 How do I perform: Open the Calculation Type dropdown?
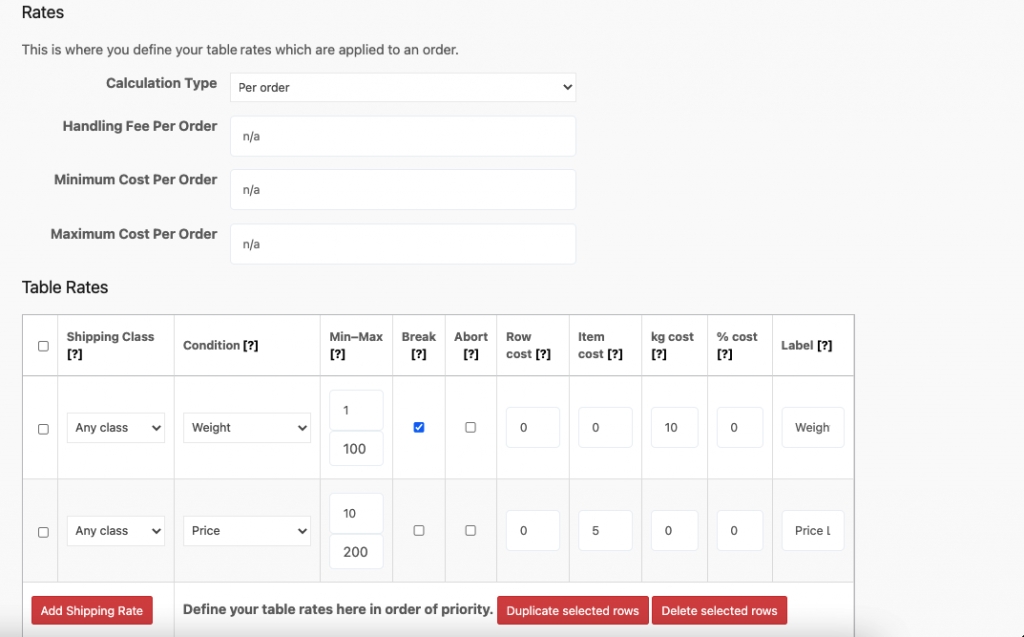[402, 87]
